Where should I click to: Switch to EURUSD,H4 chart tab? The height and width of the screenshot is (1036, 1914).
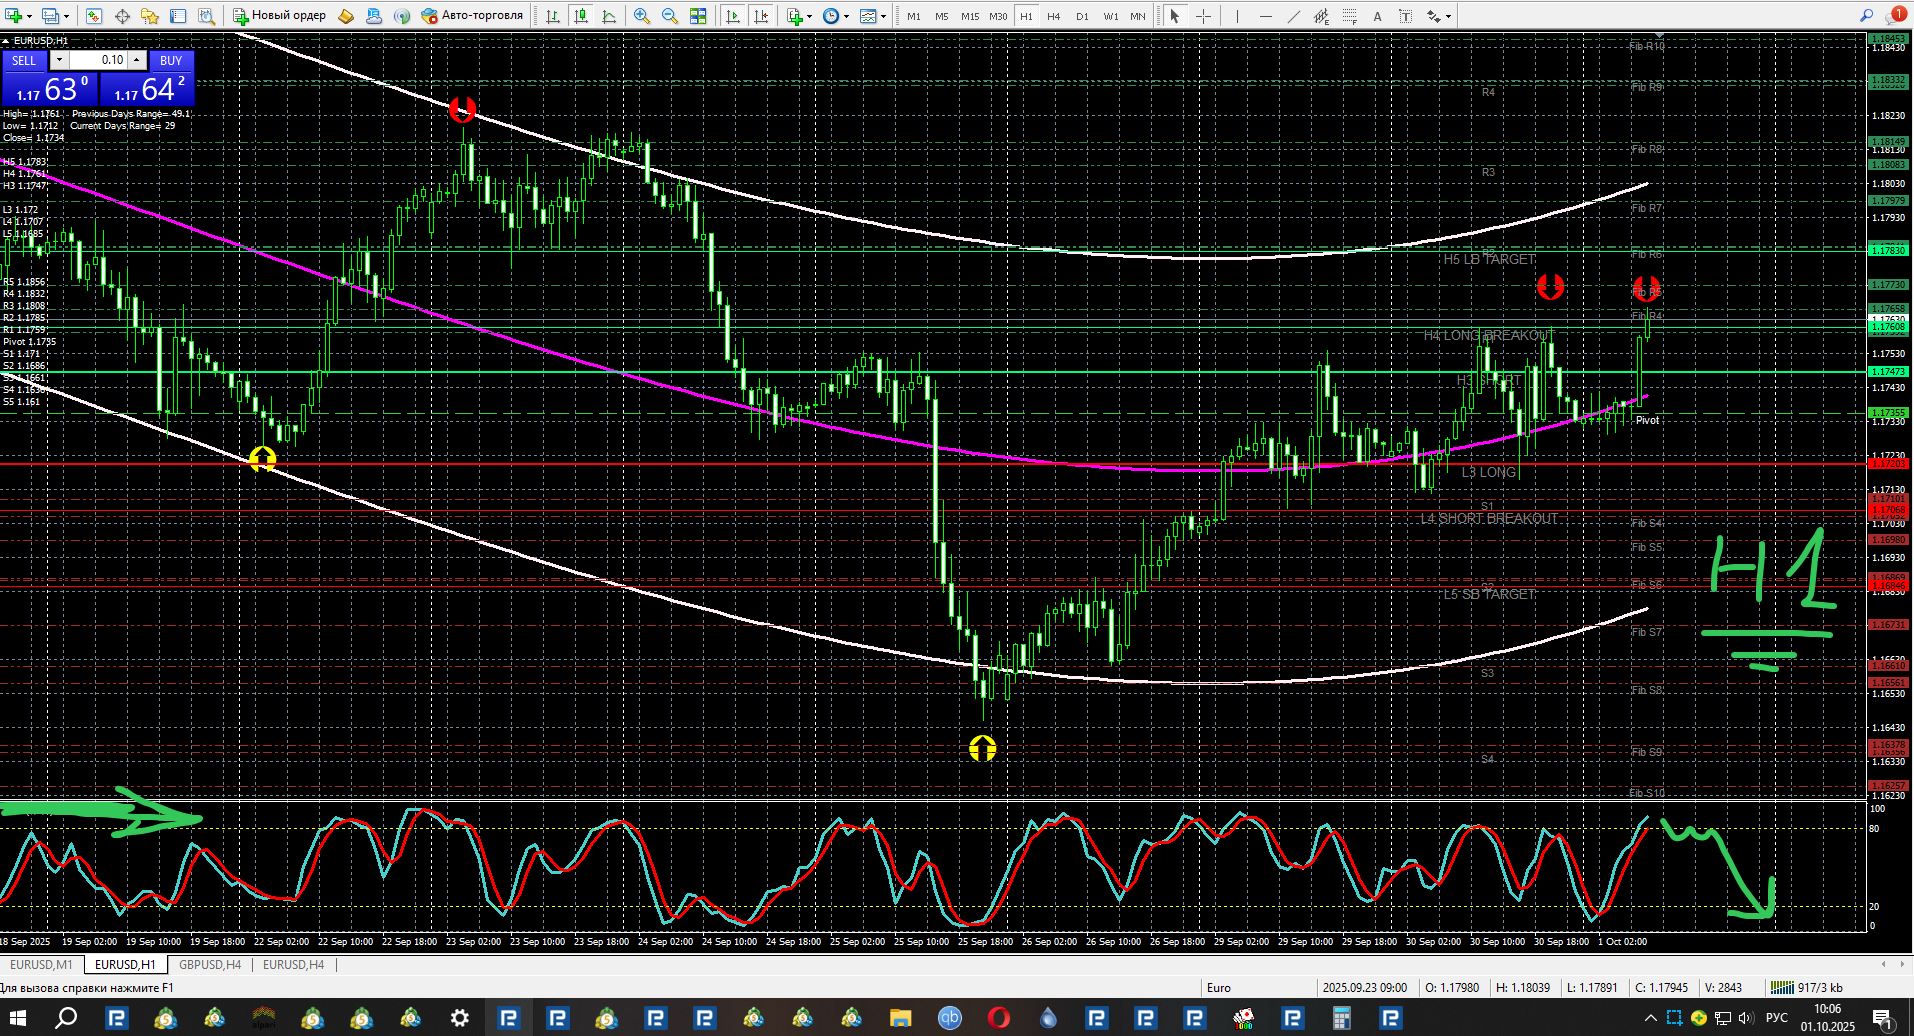pyautogui.click(x=293, y=965)
